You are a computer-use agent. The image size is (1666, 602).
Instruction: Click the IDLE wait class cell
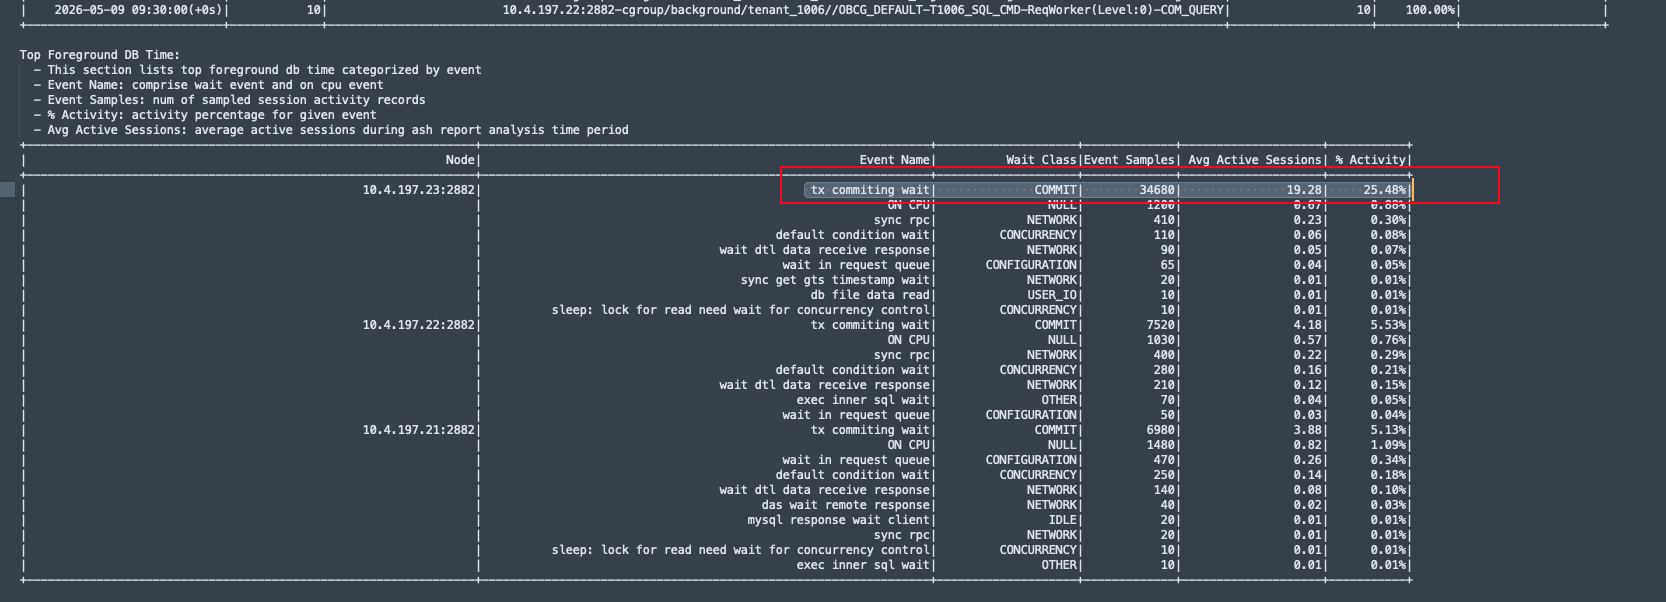click(x=1062, y=520)
